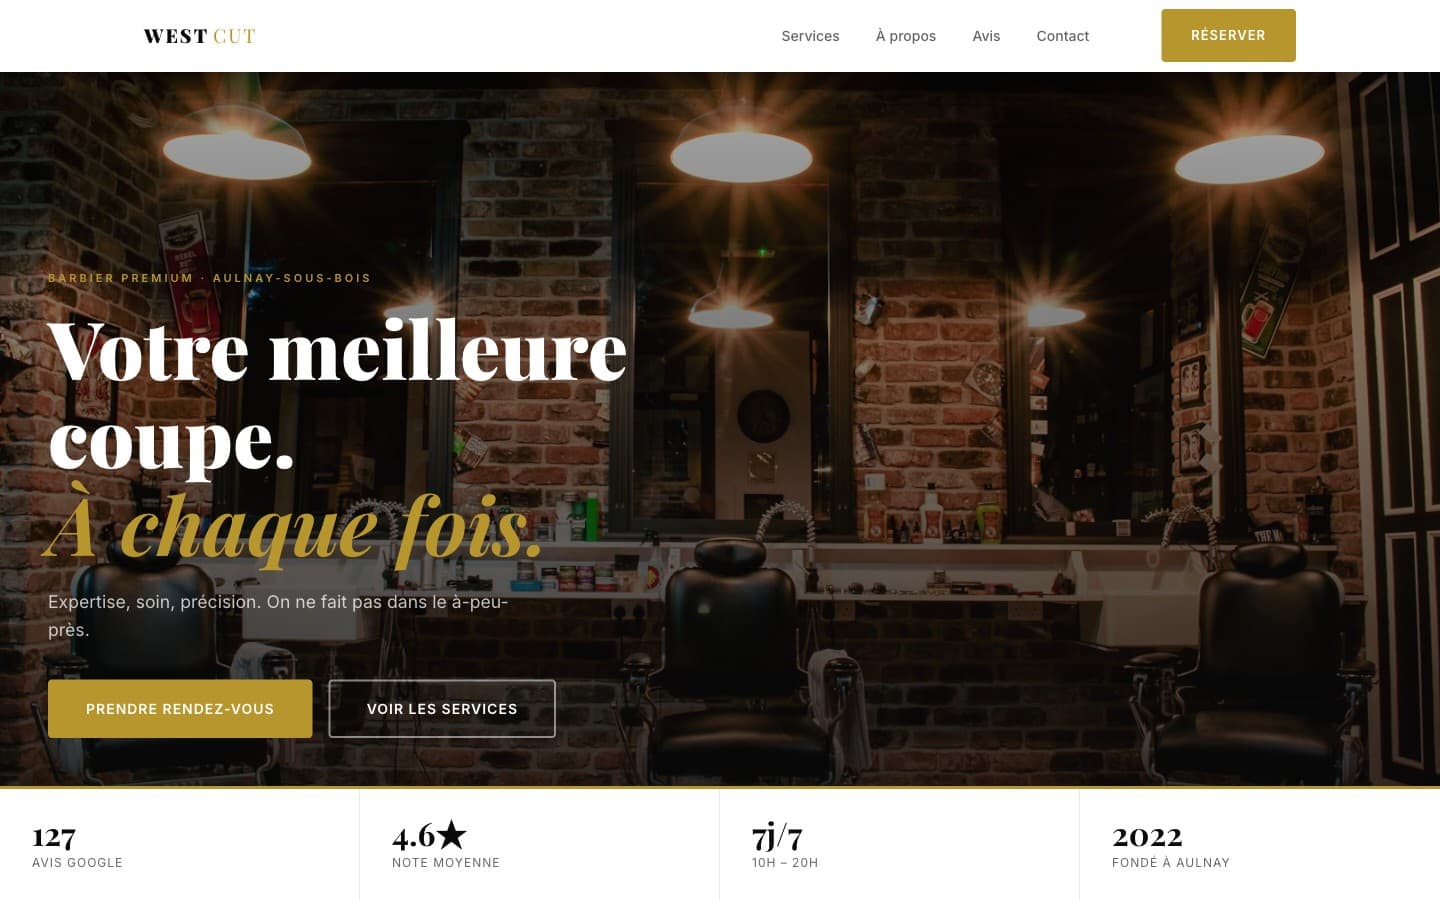Click the 'Votre meilleure coupe.' headline
Image resolution: width=1440 pixels, height=900 pixels.
pyautogui.click(x=337, y=394)
